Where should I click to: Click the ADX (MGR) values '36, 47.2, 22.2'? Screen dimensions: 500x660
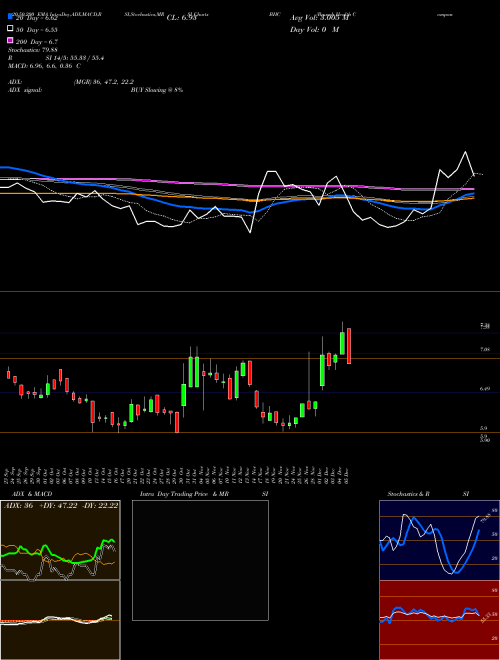[104, 82]
